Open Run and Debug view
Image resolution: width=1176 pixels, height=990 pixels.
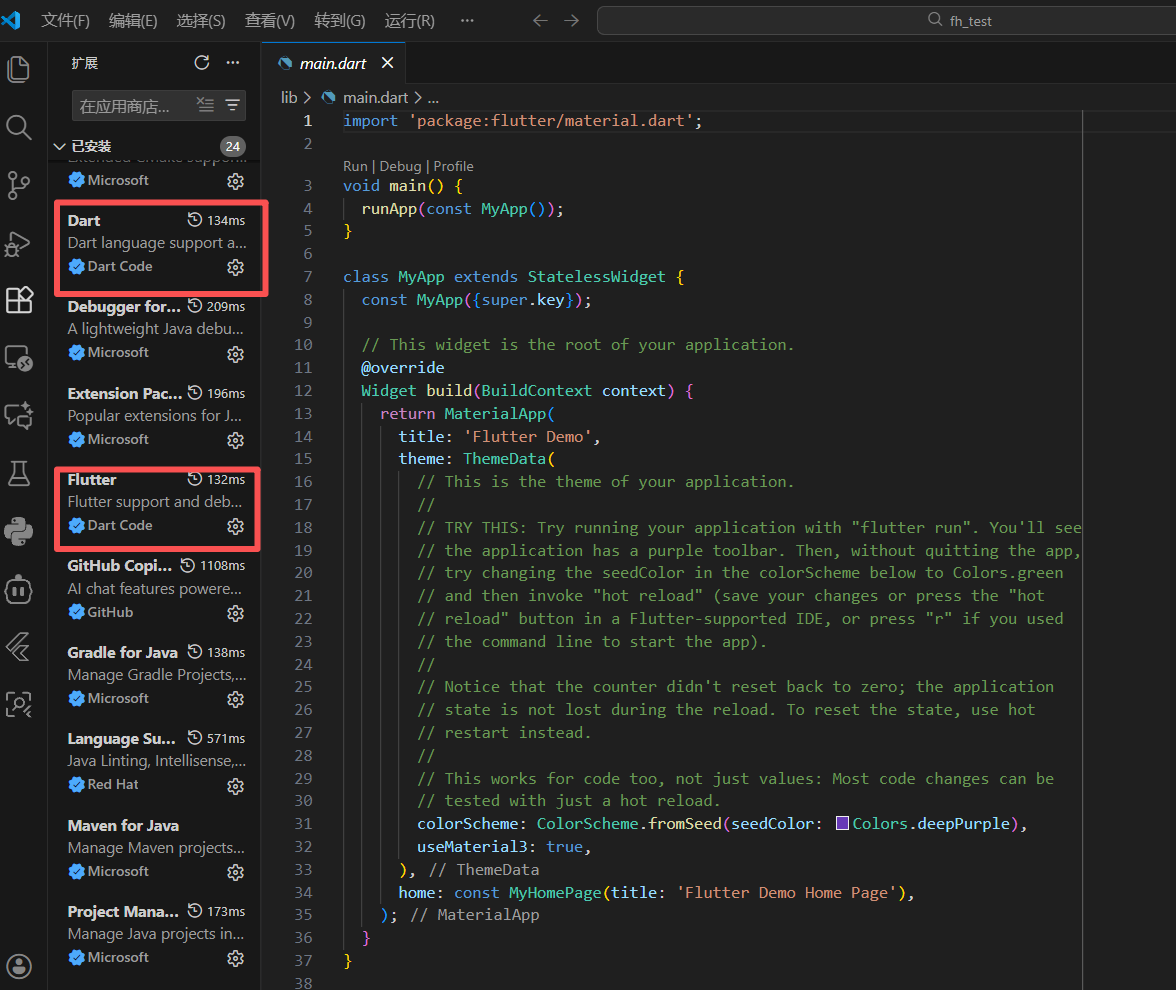(x=19, y=243)
